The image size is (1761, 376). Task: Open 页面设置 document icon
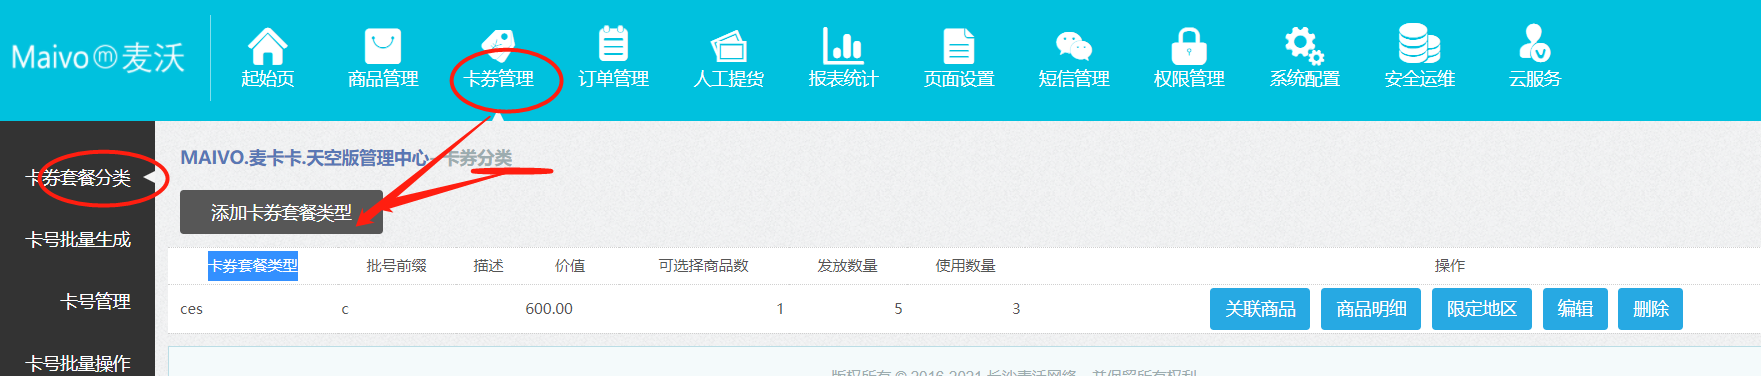(958, 46)
